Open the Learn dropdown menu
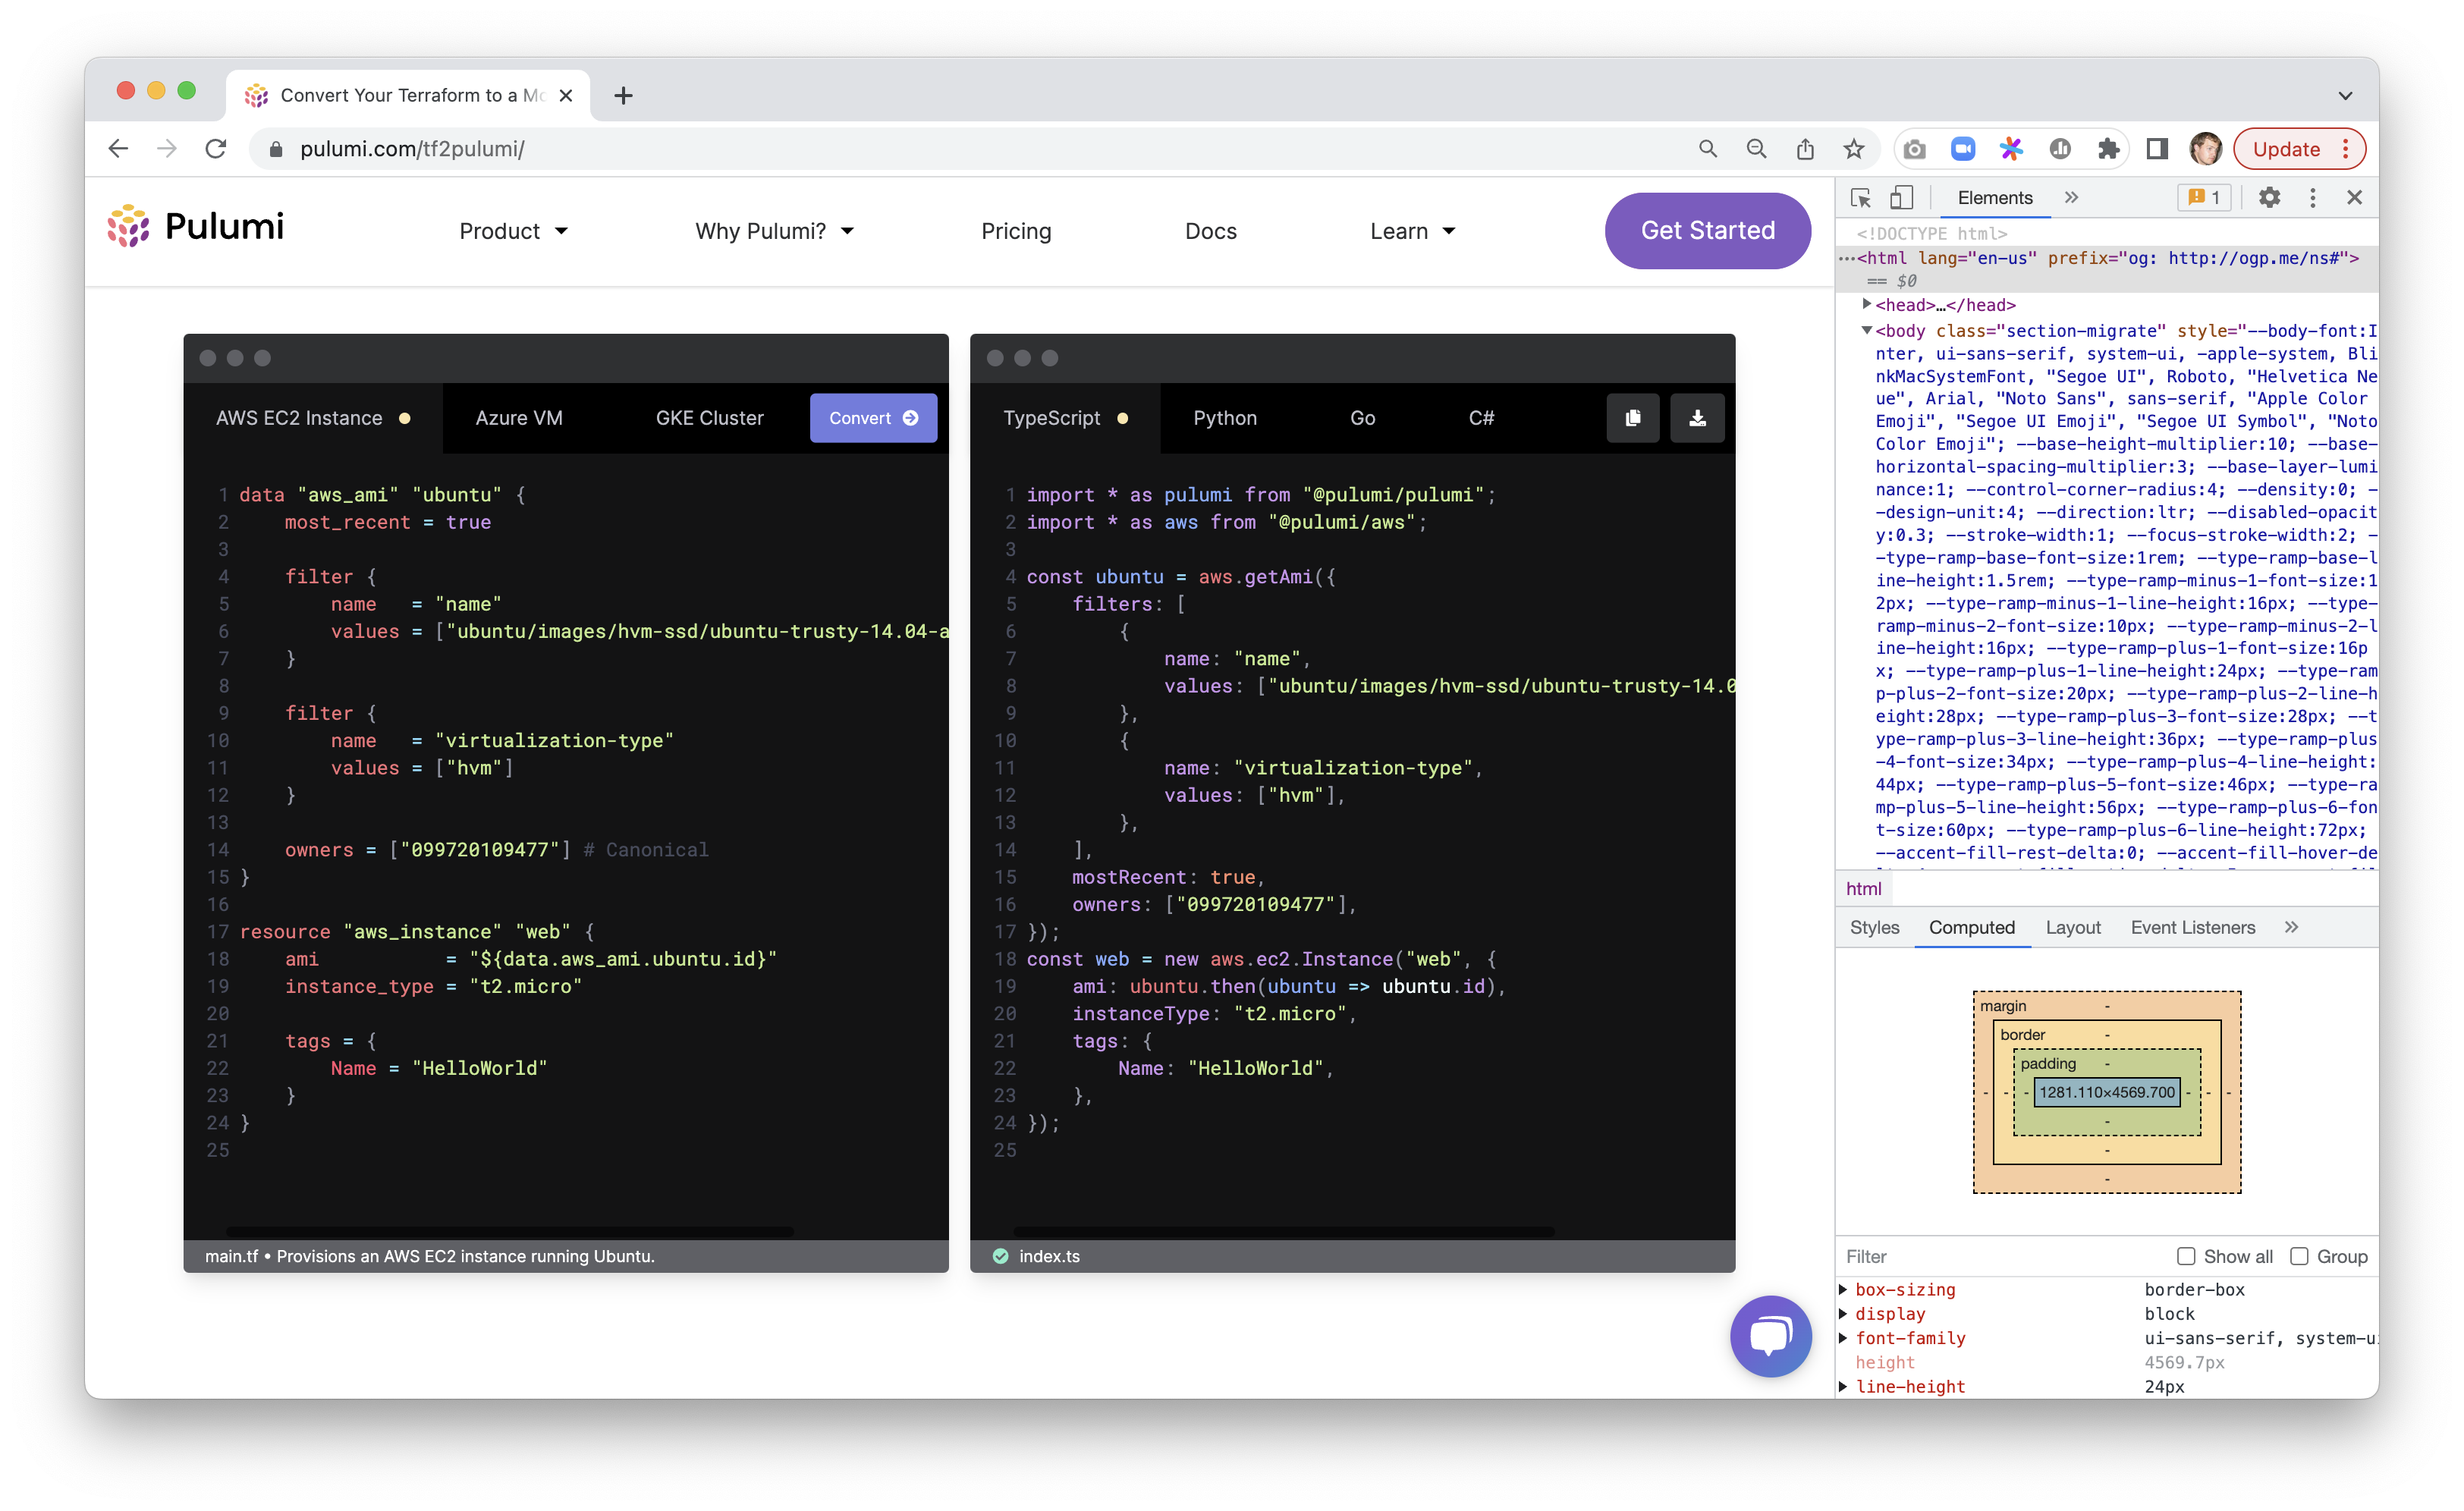 1411,231
